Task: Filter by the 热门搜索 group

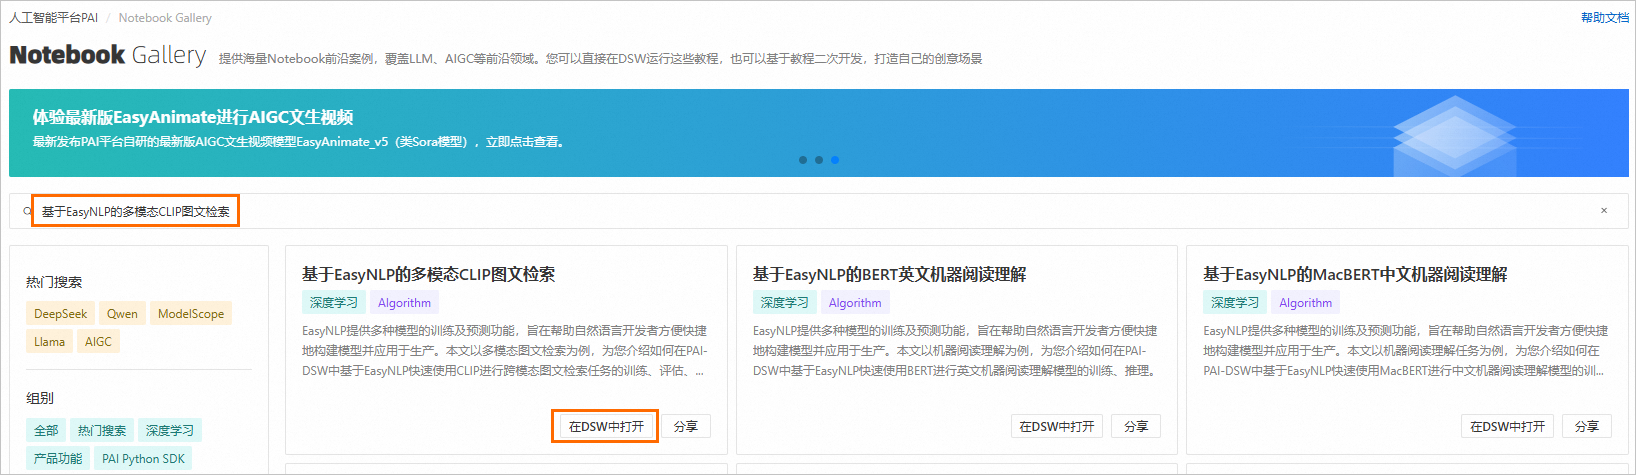Action: coord(102,430)
